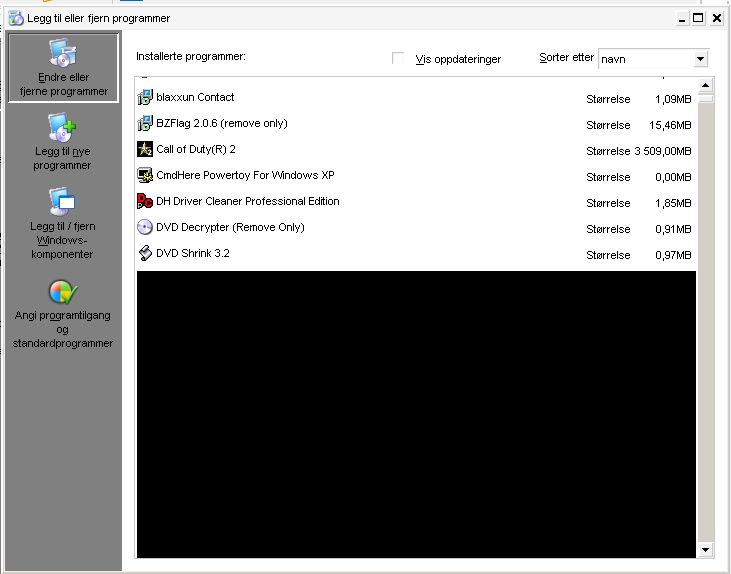Click the 1,85MB size value

[x=673, y=203]
